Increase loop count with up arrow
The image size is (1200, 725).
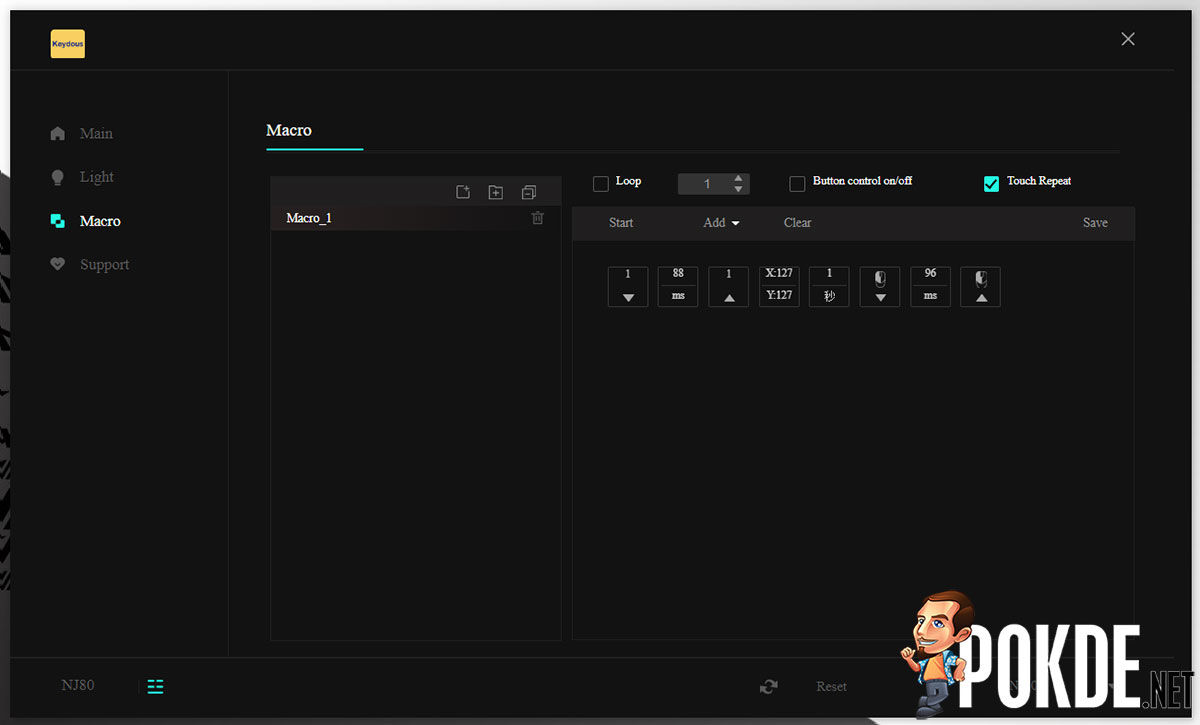739,178
